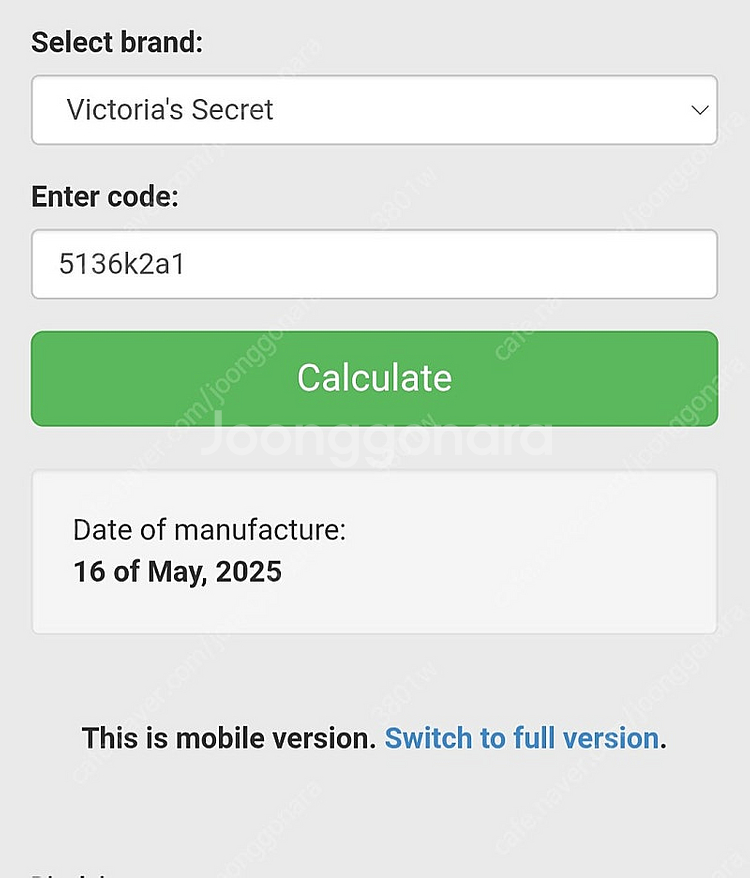Focus the code field containing 5136k2a1
This screenshot has width=750, height=878.
pos(374,264)
